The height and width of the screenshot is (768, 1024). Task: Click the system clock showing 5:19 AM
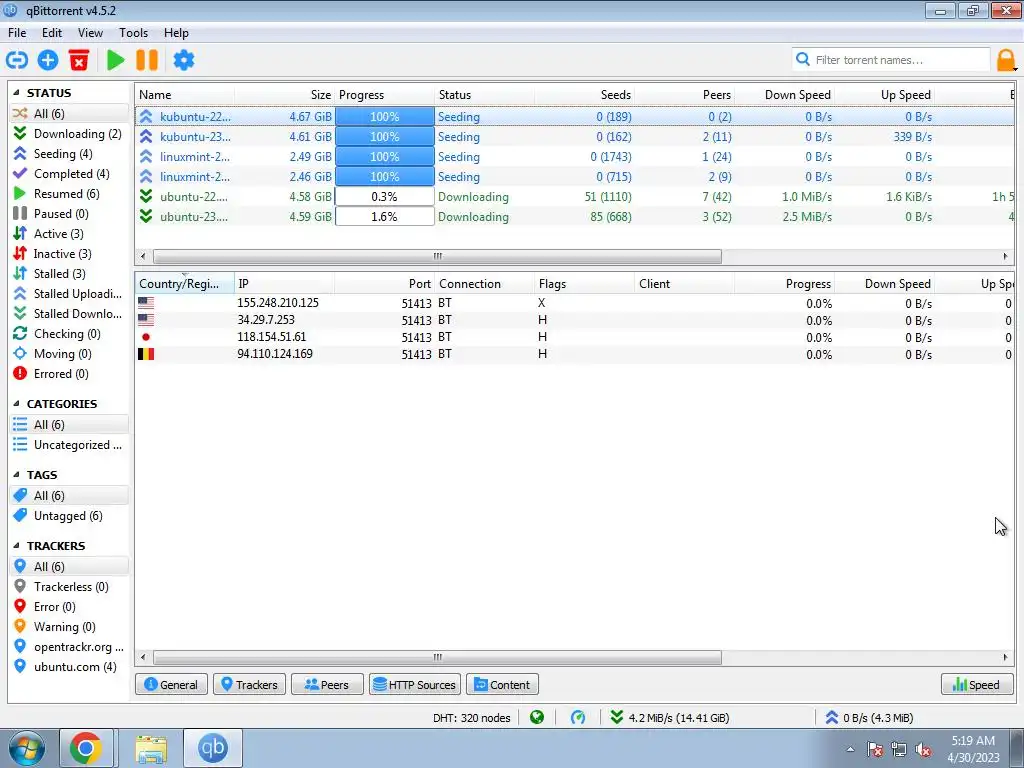[973, 749]
